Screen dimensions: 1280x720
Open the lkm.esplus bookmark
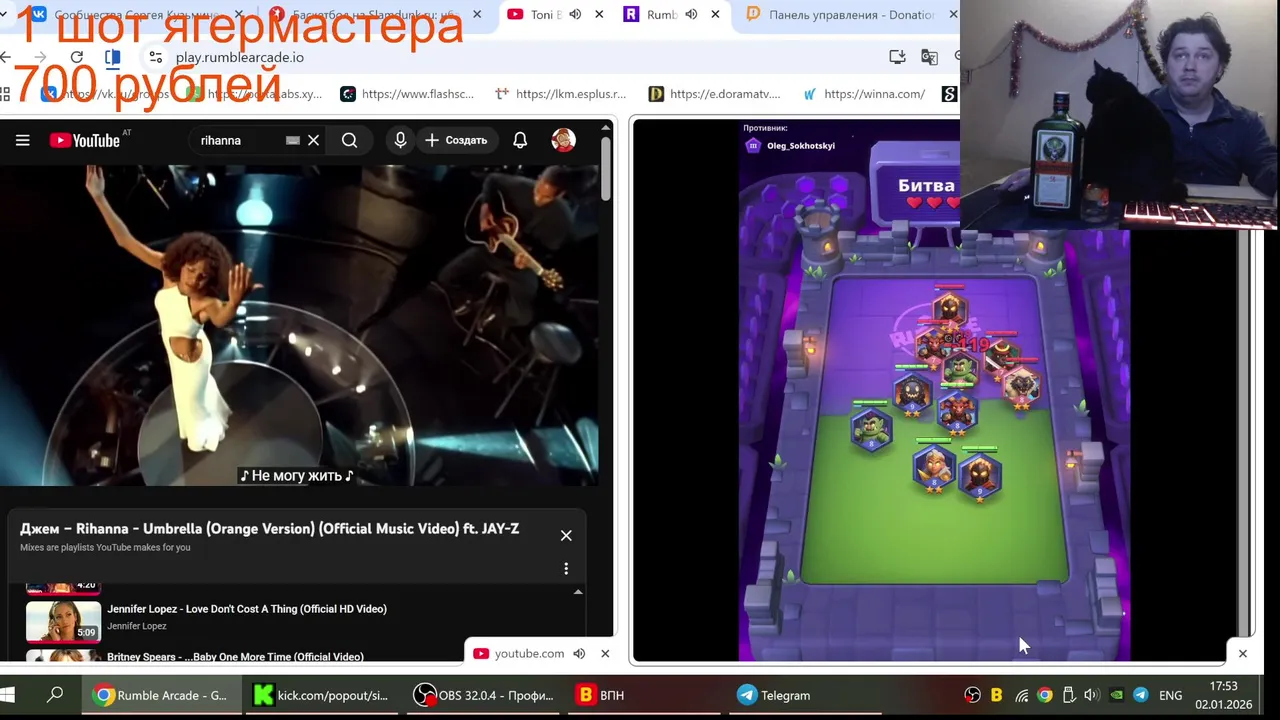click(x=561, y=94)
